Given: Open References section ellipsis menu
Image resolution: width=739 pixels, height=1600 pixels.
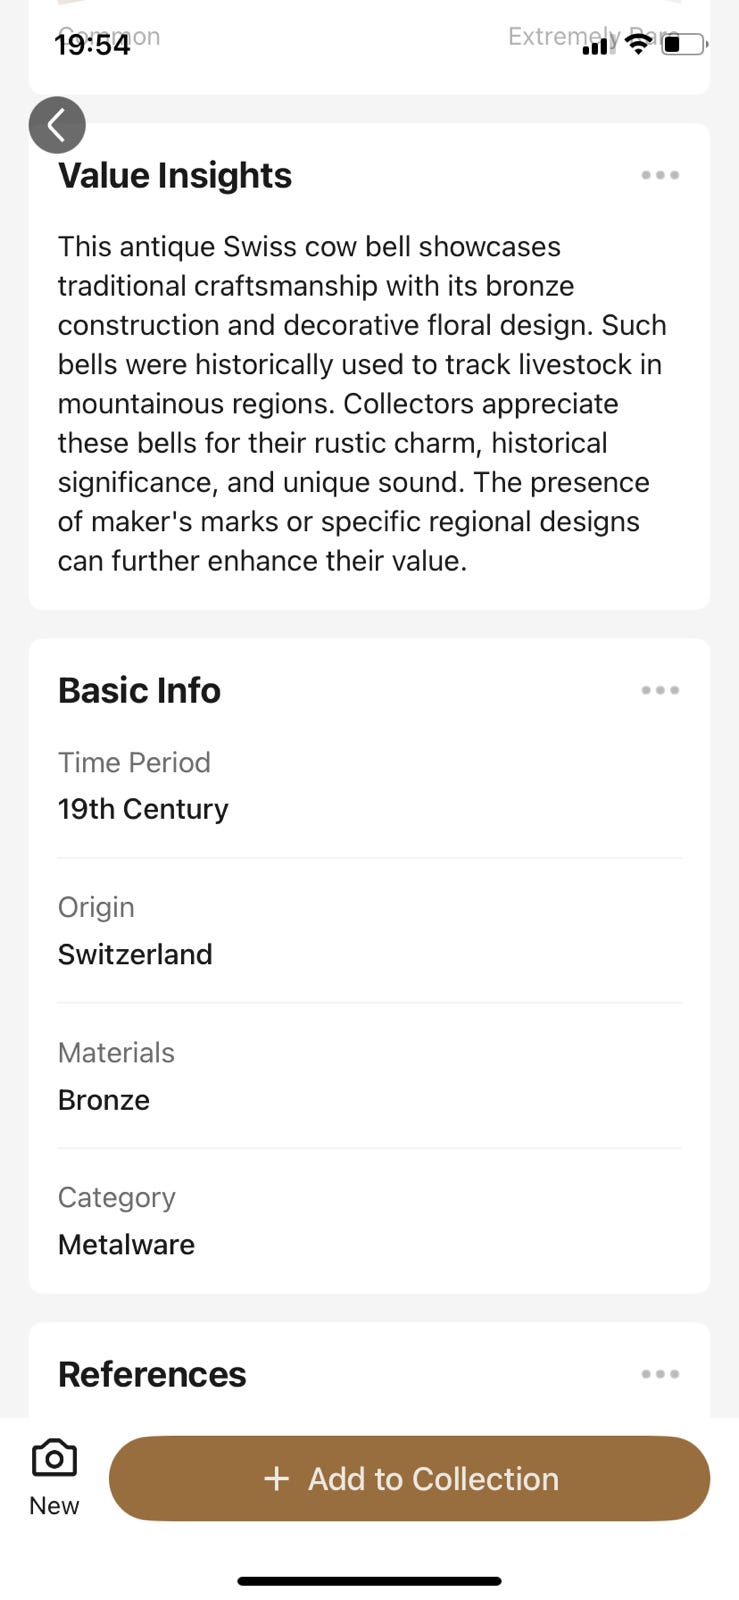Looking at the screenshot, I should click(x=660, y=1374).
